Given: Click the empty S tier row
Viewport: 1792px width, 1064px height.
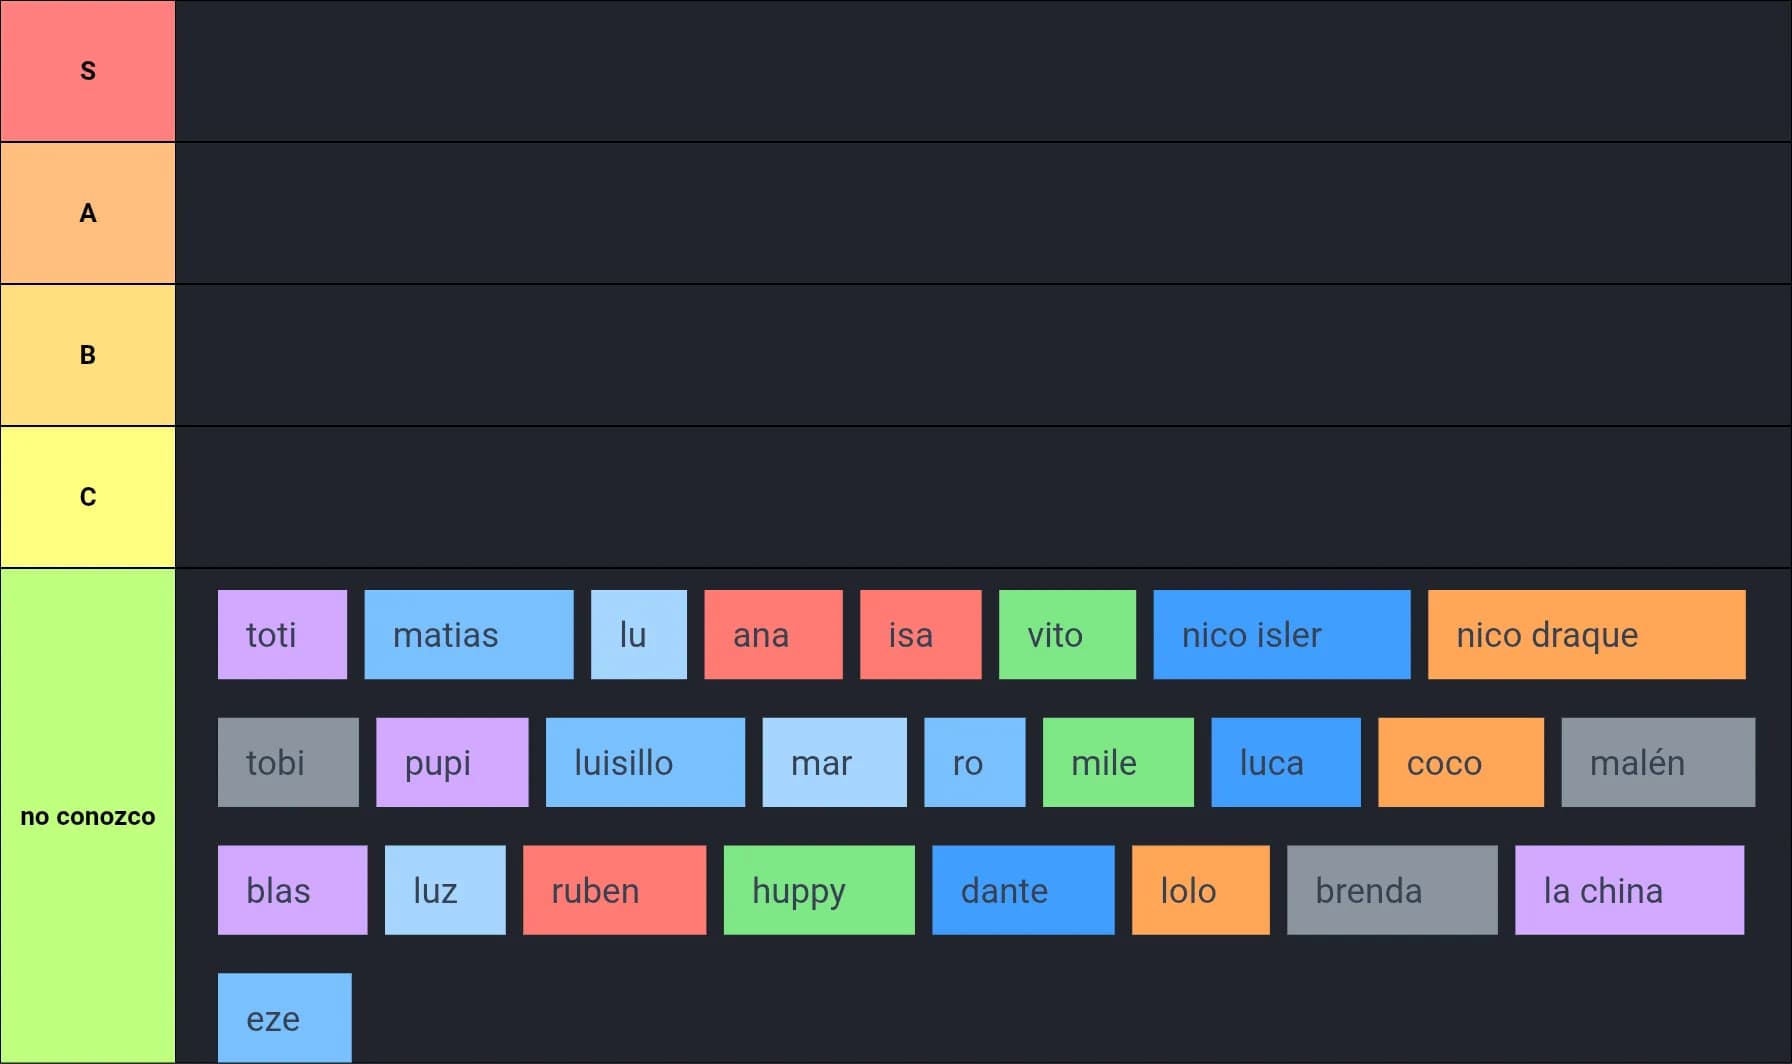Looking at the screenshot, I should coord(983,71).
